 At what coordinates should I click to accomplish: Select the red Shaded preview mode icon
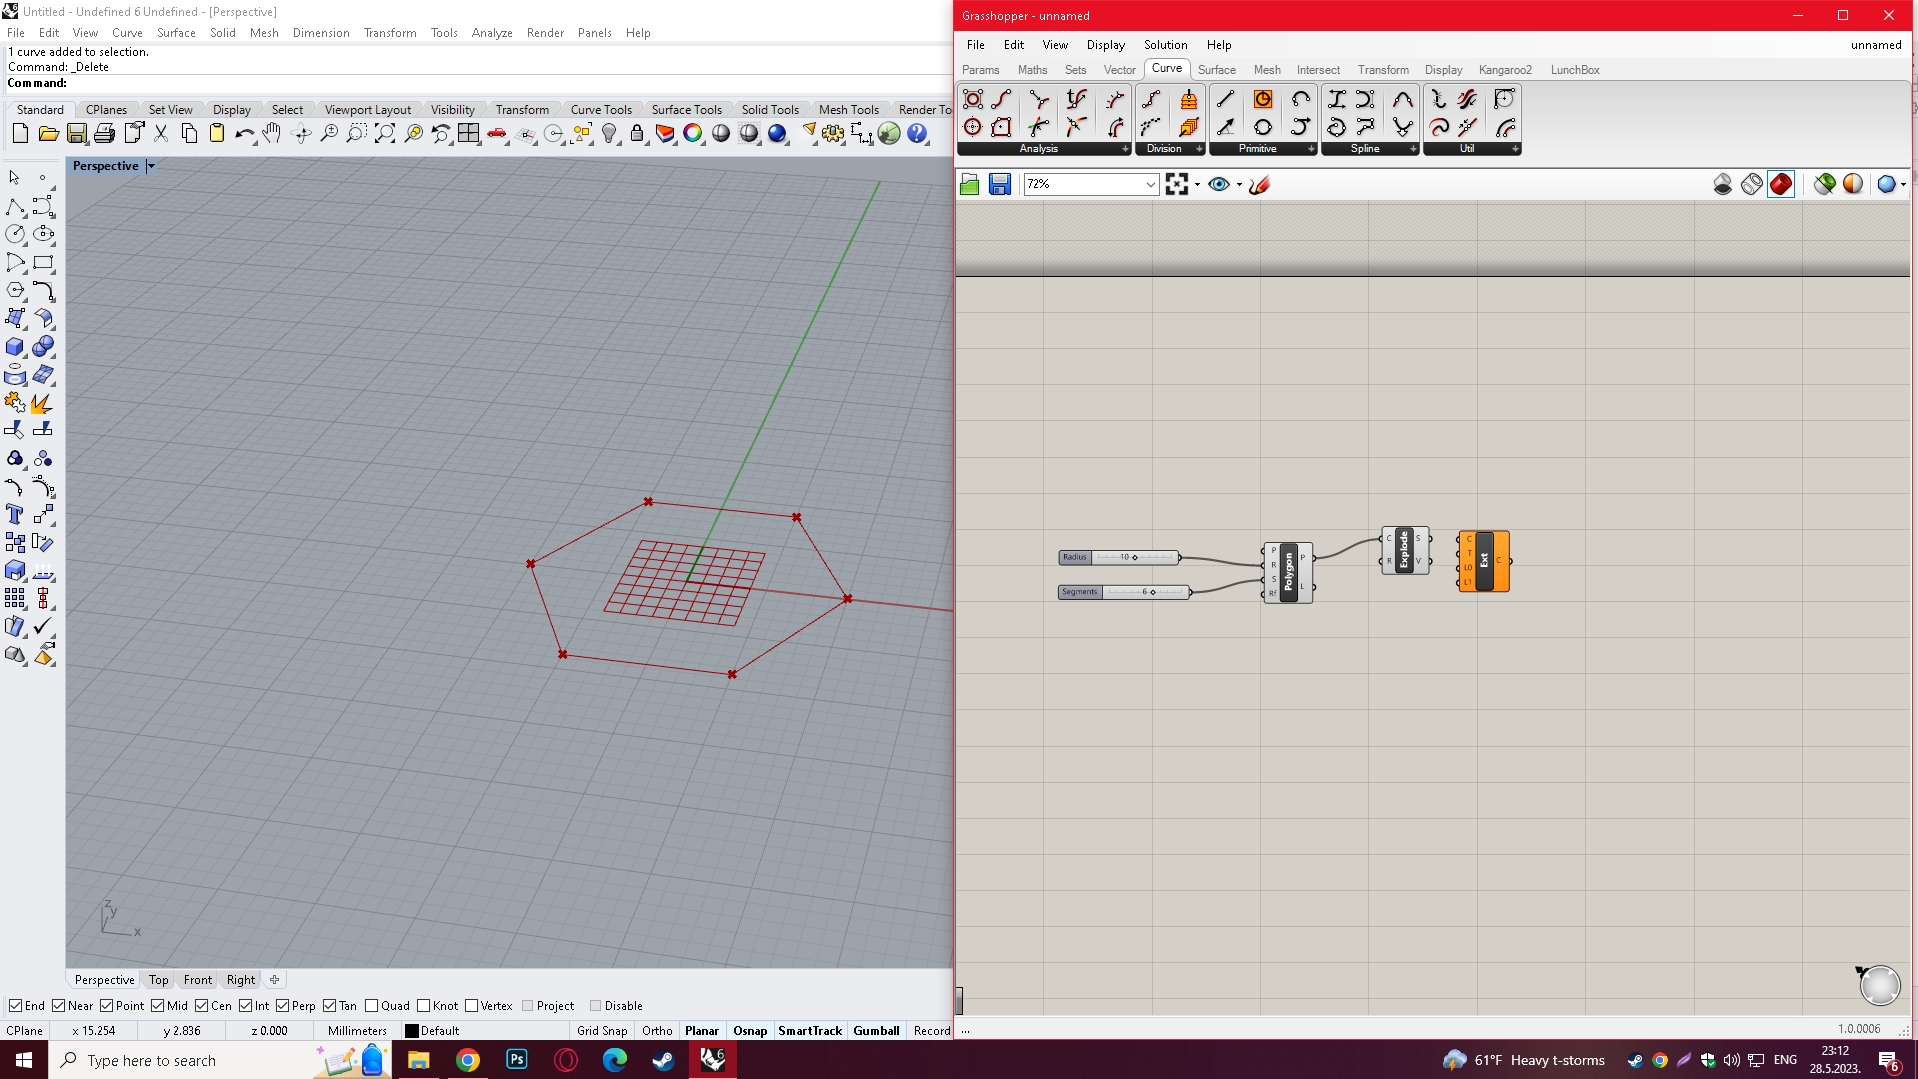click(x=1781, y=184)
